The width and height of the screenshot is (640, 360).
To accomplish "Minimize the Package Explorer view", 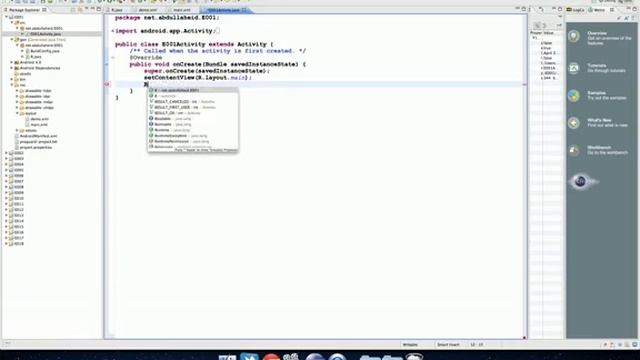I will coord(93,9).
